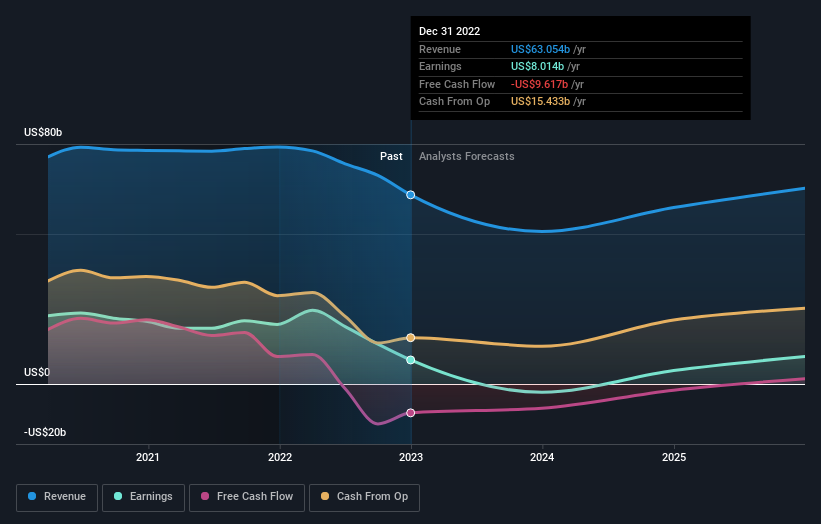Click the orange Cash From Op data point at 2023
Image resolution: width=821 pixels, height=524 pixels.
pyautogui.click(x=411, y=338)
